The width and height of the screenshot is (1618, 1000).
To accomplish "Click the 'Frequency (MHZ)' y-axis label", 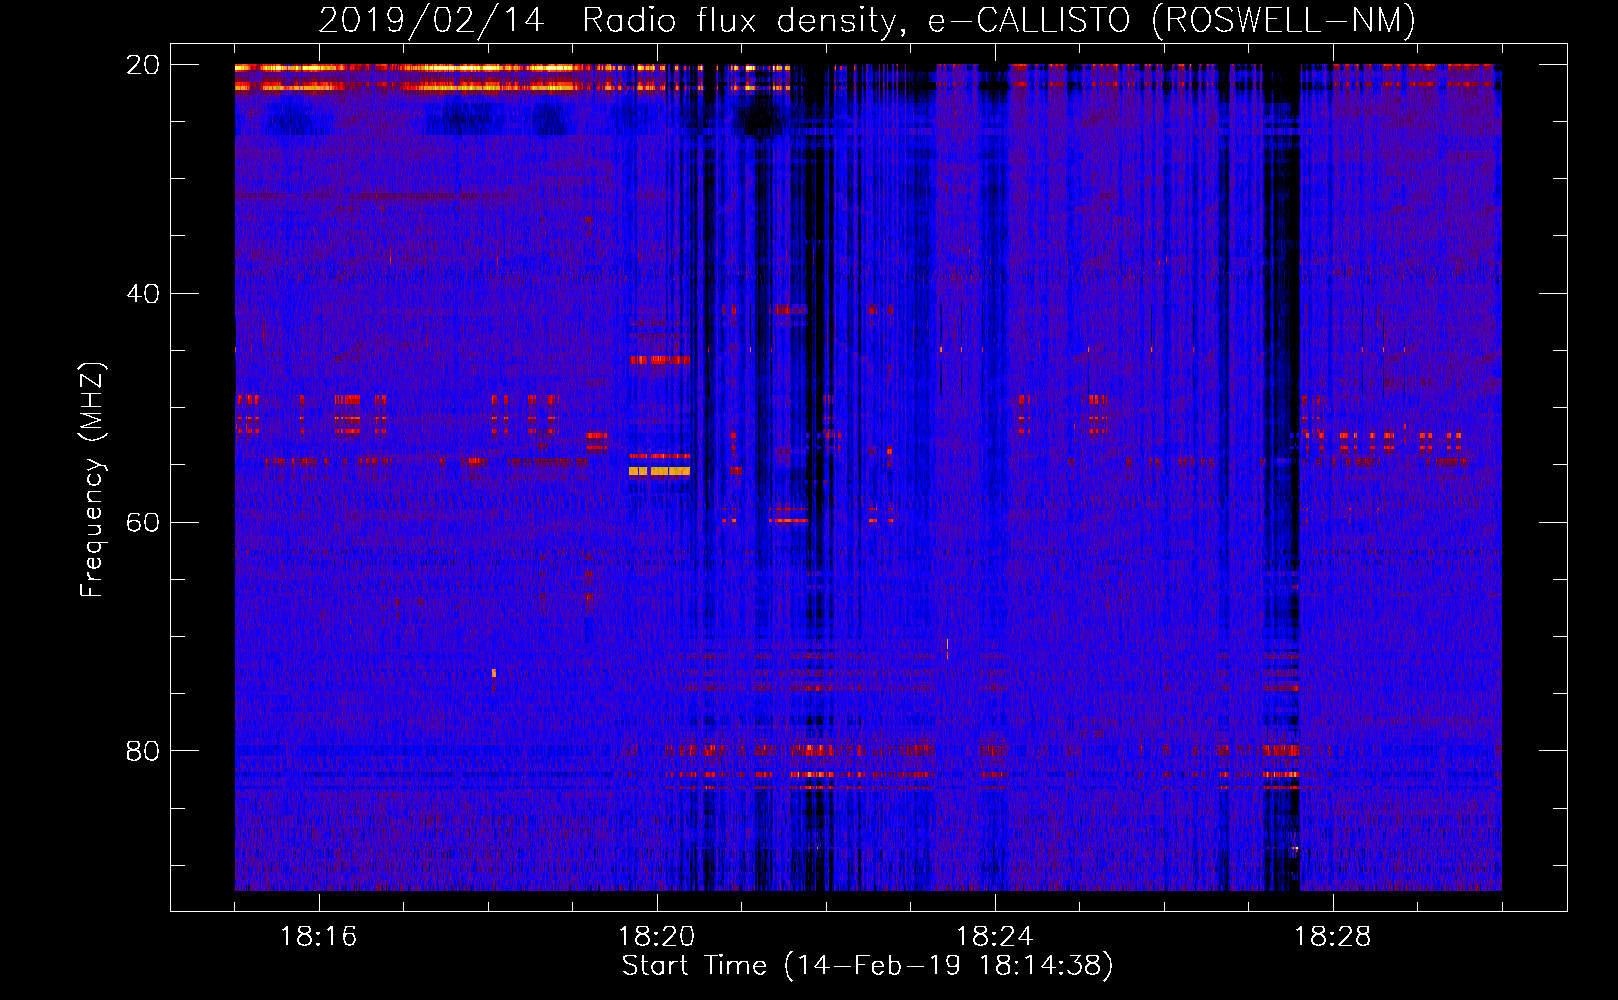I will [x=92, y=480].
